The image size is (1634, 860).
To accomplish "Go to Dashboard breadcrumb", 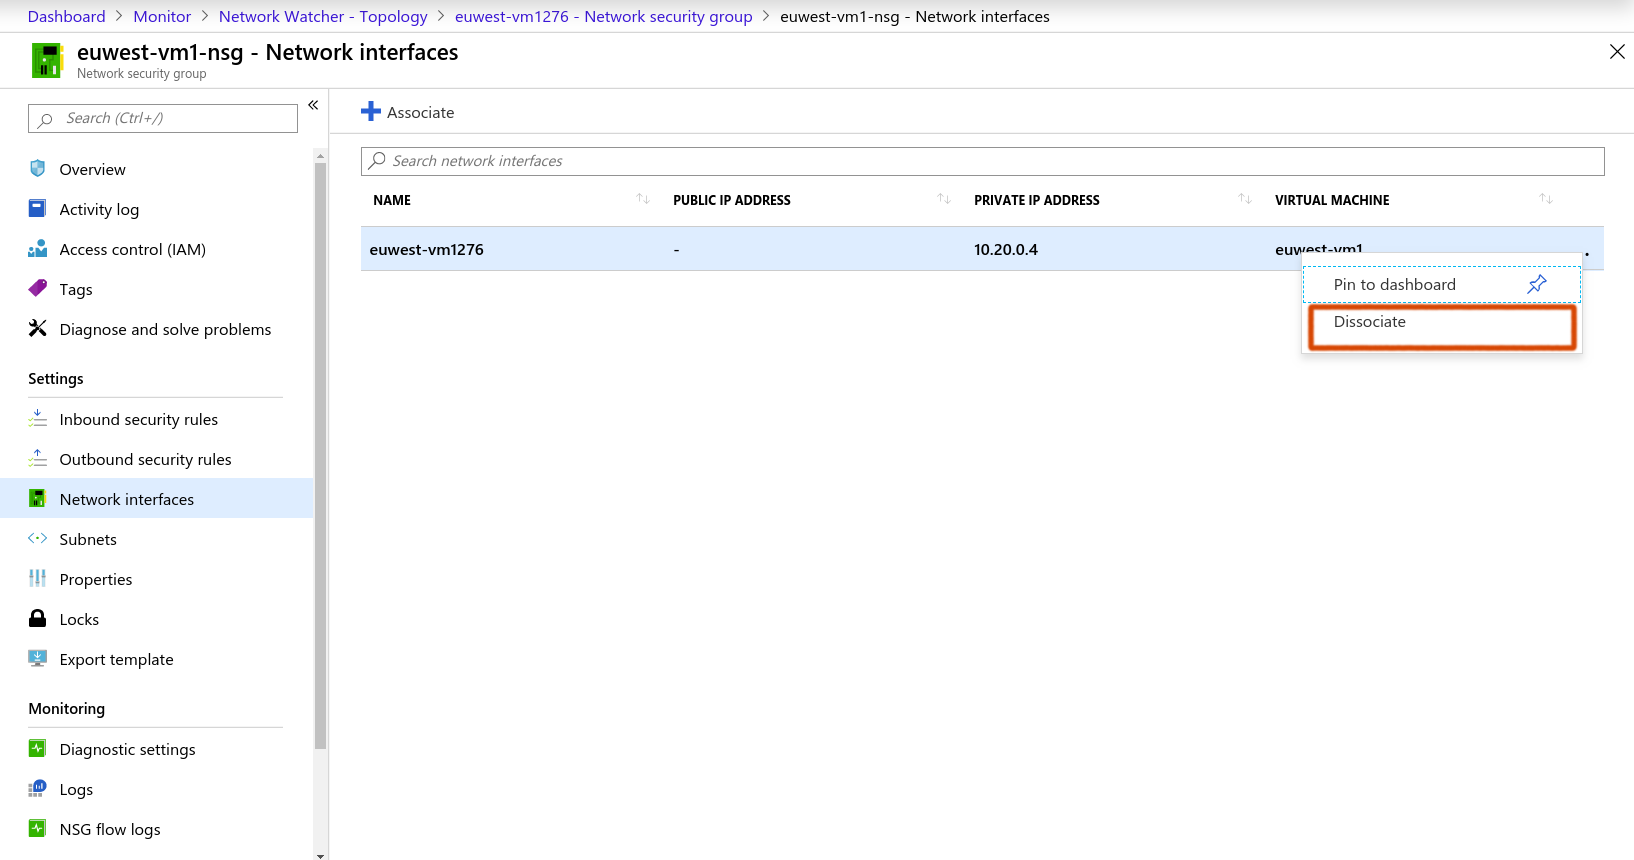I will coord(66,16).
